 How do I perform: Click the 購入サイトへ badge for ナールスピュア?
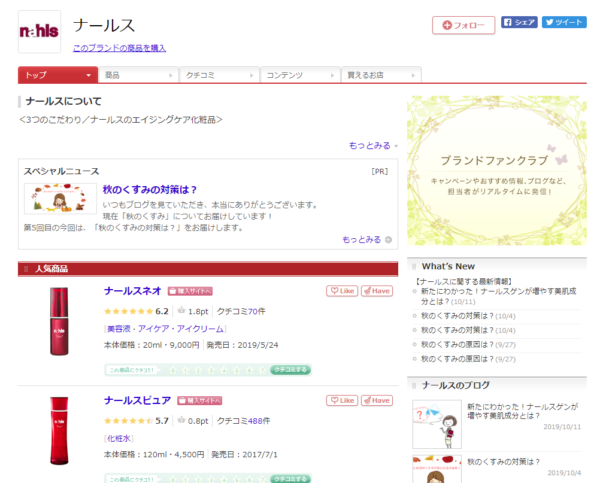pos(199,401)
